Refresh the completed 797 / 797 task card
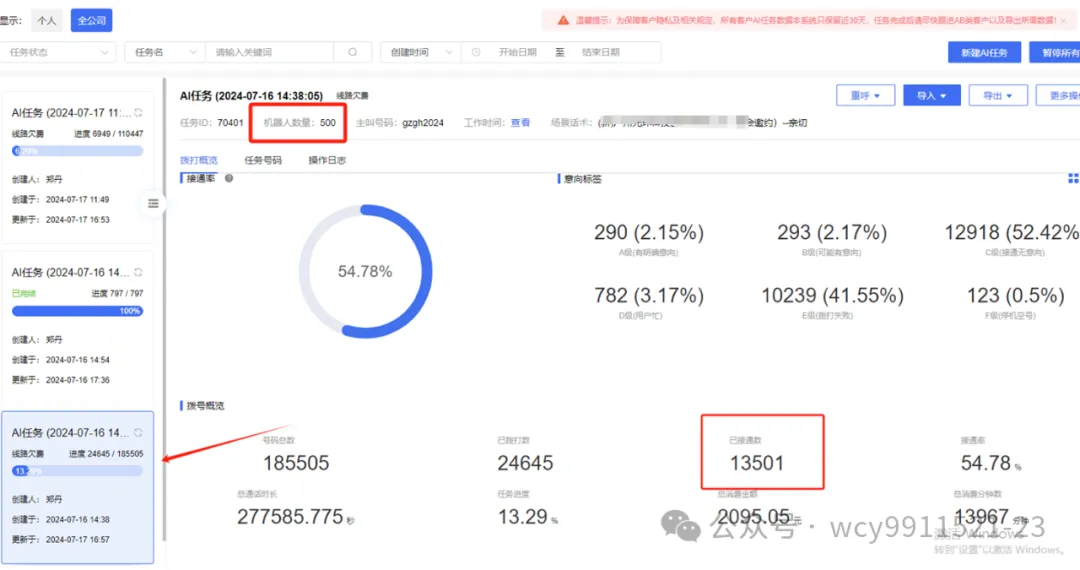This screenshot has width=1080, height=570. (x=138, y=273)
